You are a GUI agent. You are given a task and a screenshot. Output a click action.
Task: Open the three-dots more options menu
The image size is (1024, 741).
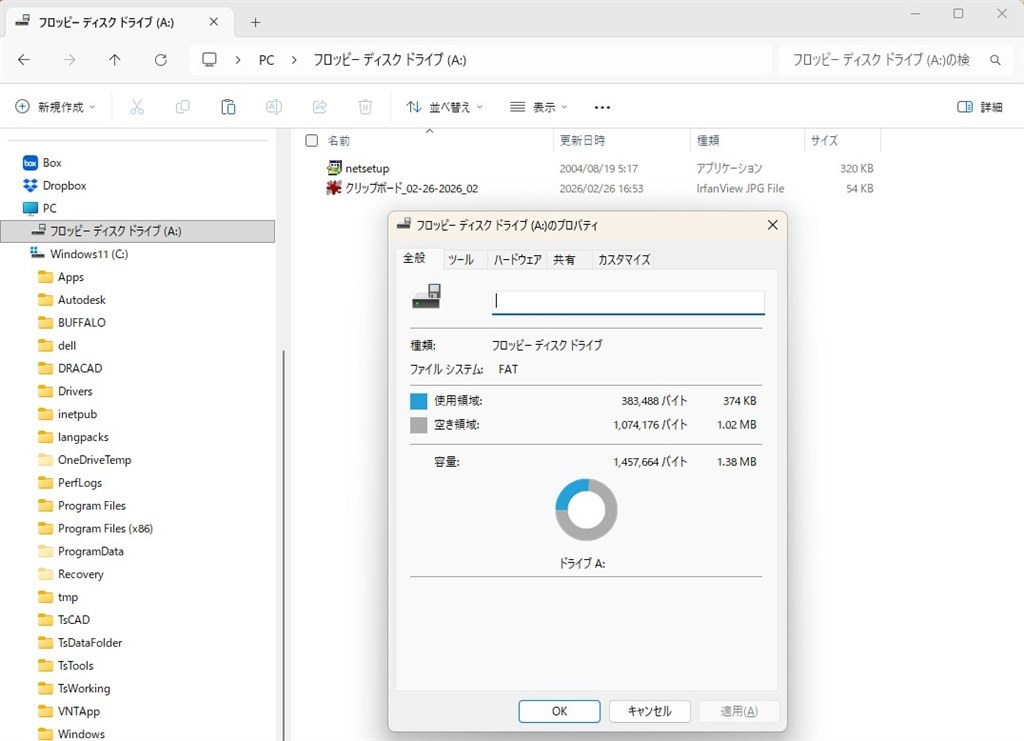tap(602, 107)
